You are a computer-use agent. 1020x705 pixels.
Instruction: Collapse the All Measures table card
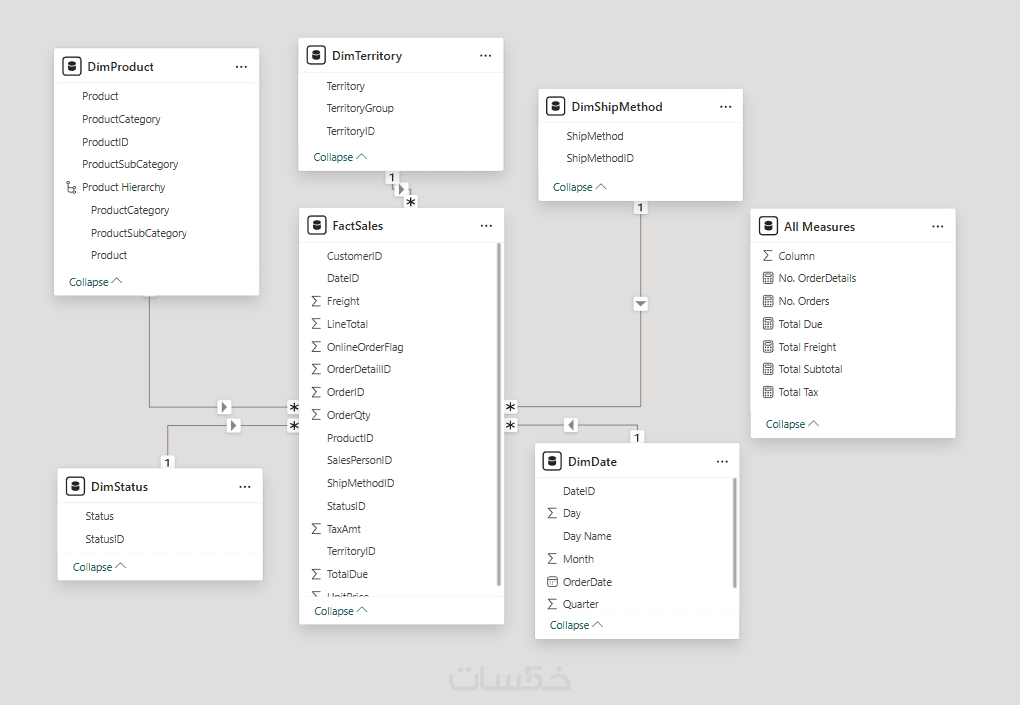[792, 424]
